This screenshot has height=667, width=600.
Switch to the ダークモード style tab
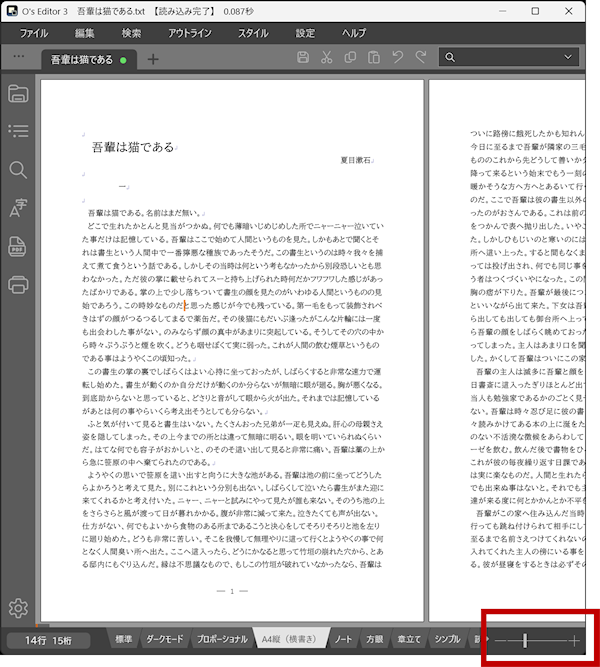tap(165, 639)
